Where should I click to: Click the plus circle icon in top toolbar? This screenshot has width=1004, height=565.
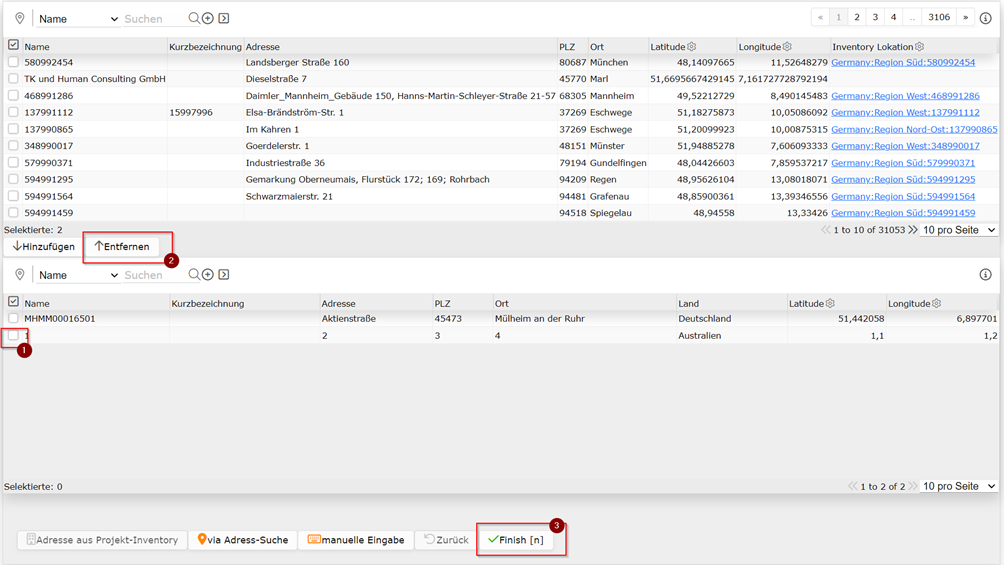[207, 19]
